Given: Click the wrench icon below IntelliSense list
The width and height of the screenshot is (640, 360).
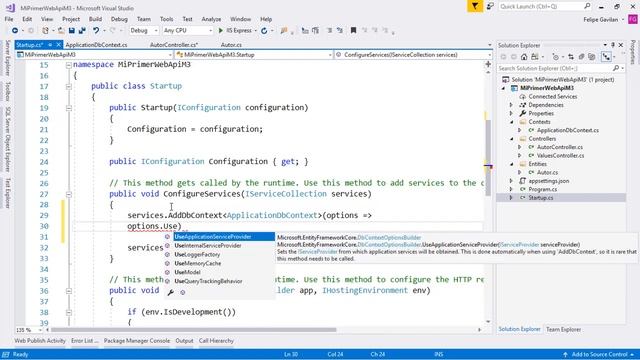Looking at the screenshot, I should [x=171, y=292].
